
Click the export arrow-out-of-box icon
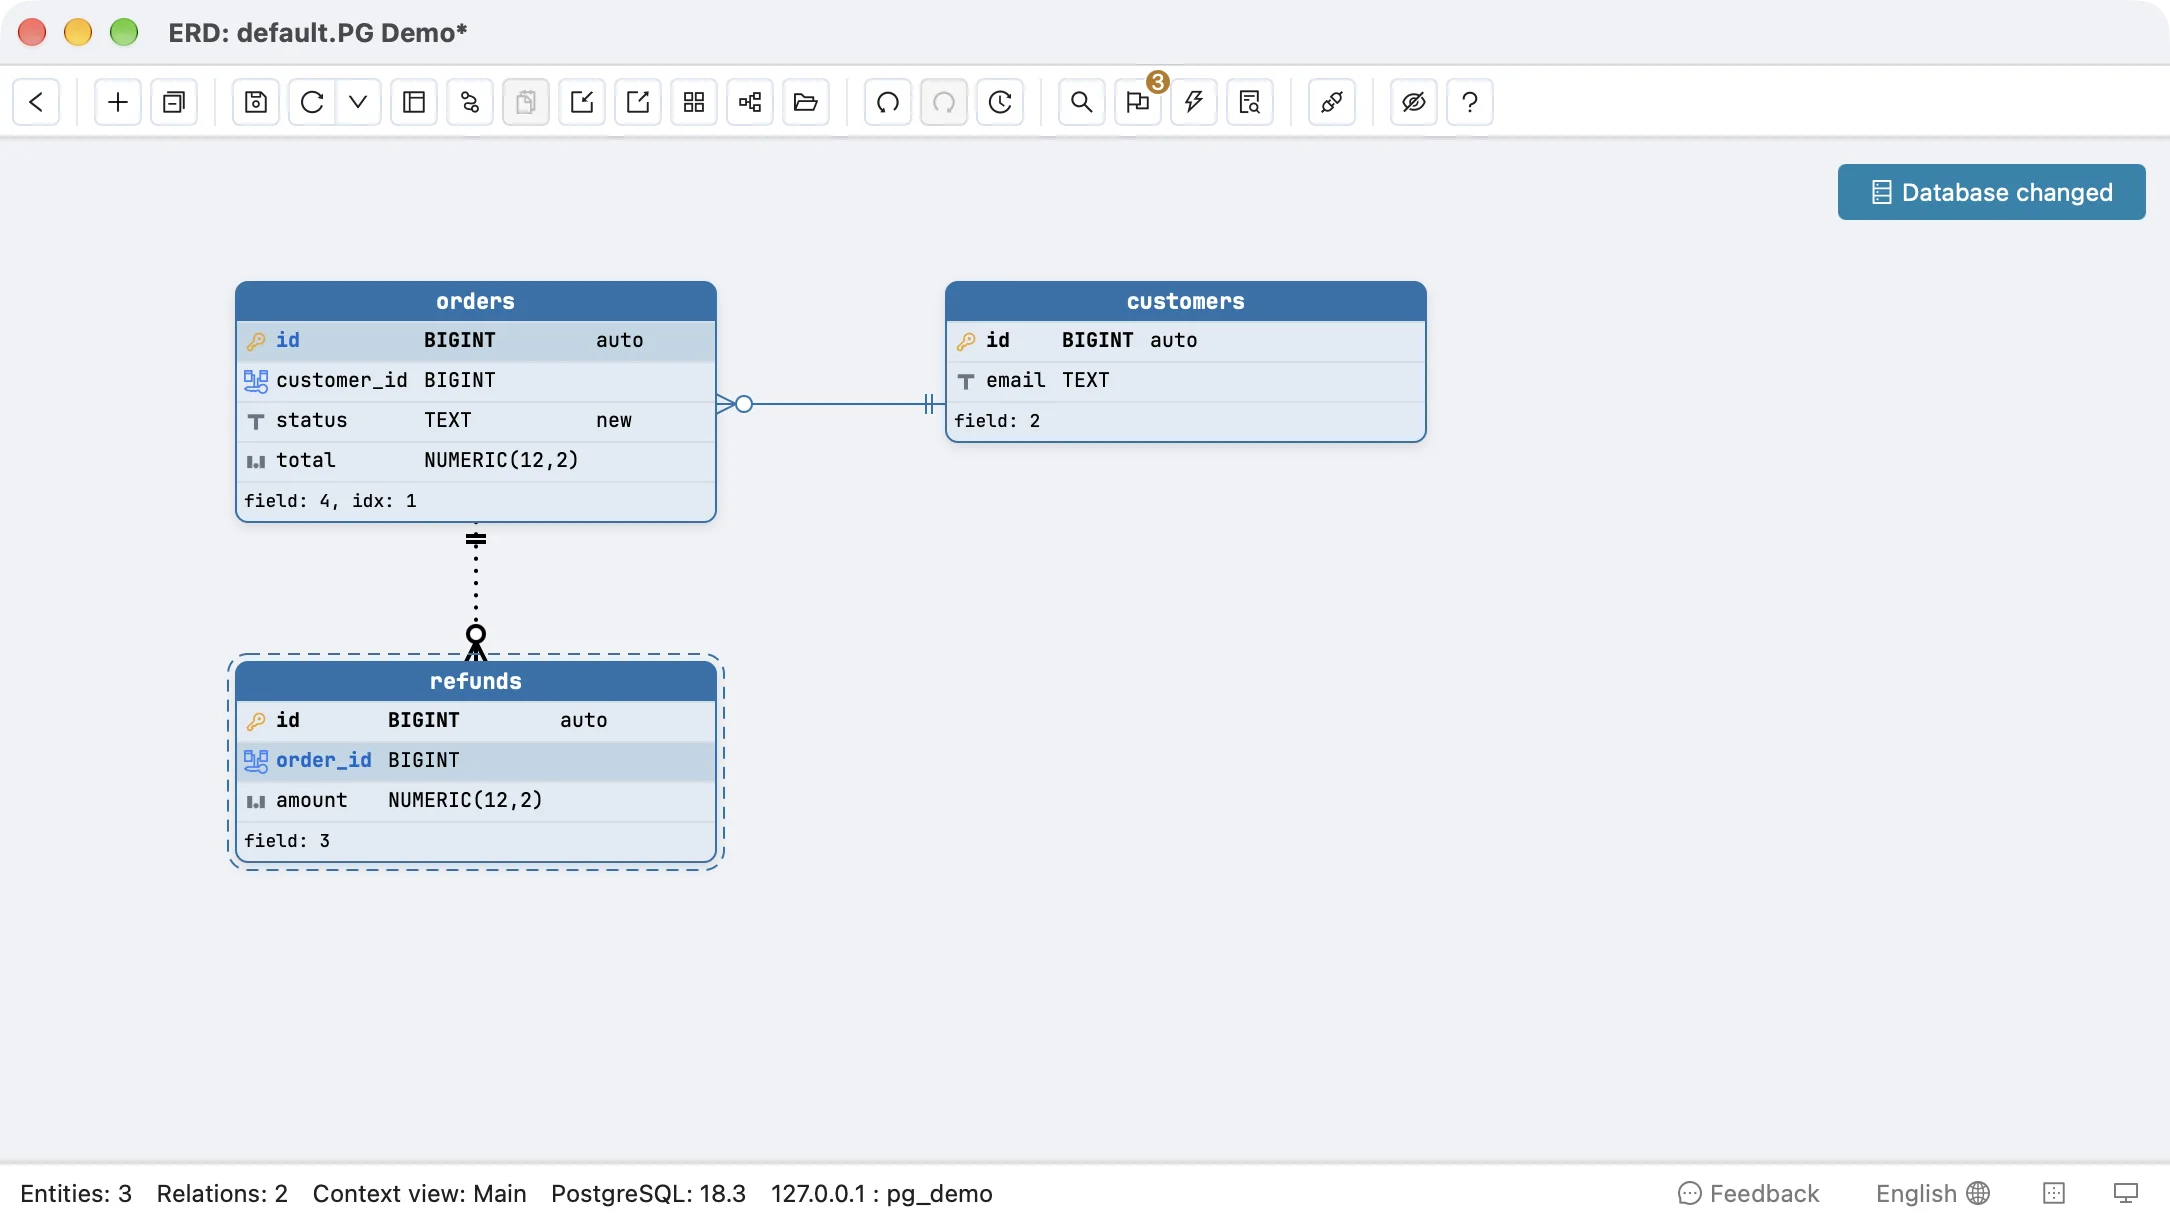(638, 102)
